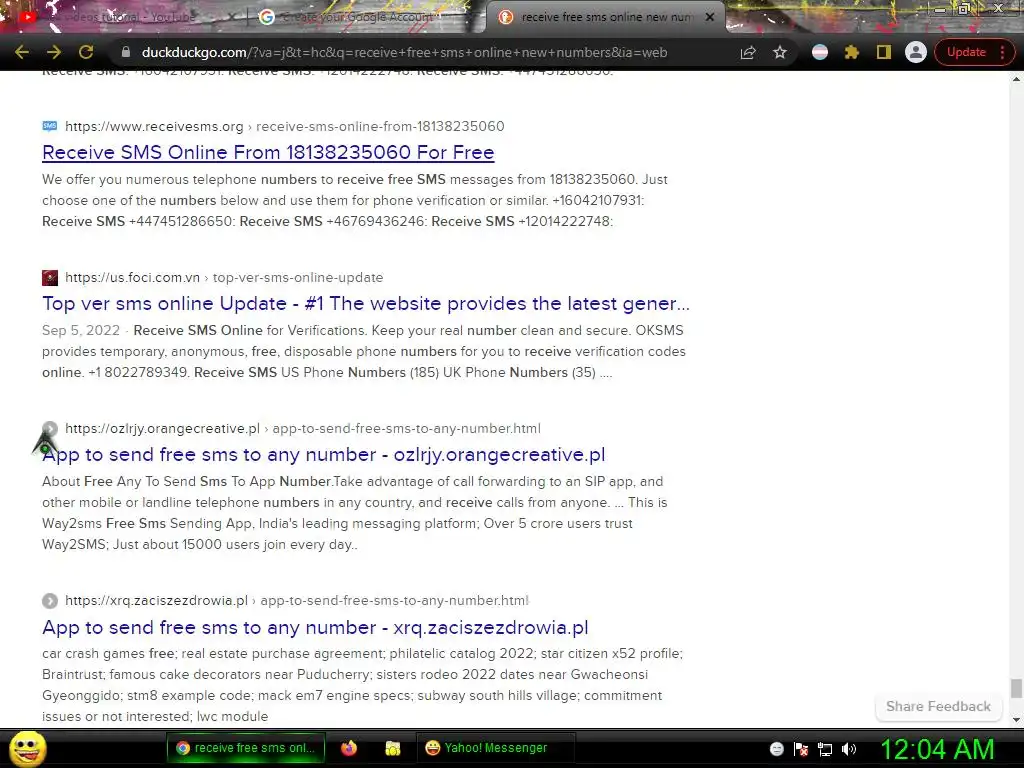Screen dimensions: 1024x768
Task: Click the scrollbar down arrow
Action: click(x=1016, y=720)
